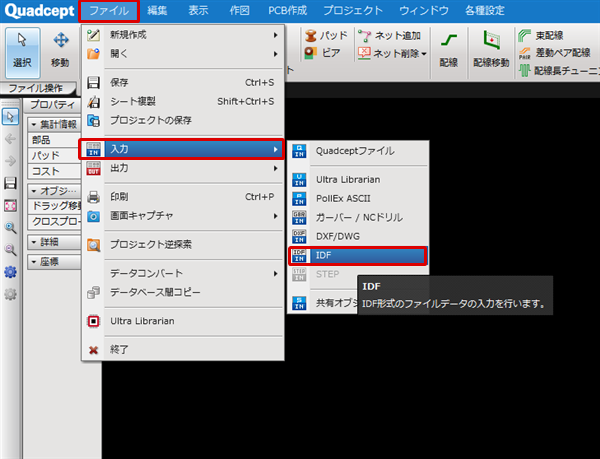Click sidebar pink fit-view icon
This screenshot has height=459, width=600.
click(10, 206)
